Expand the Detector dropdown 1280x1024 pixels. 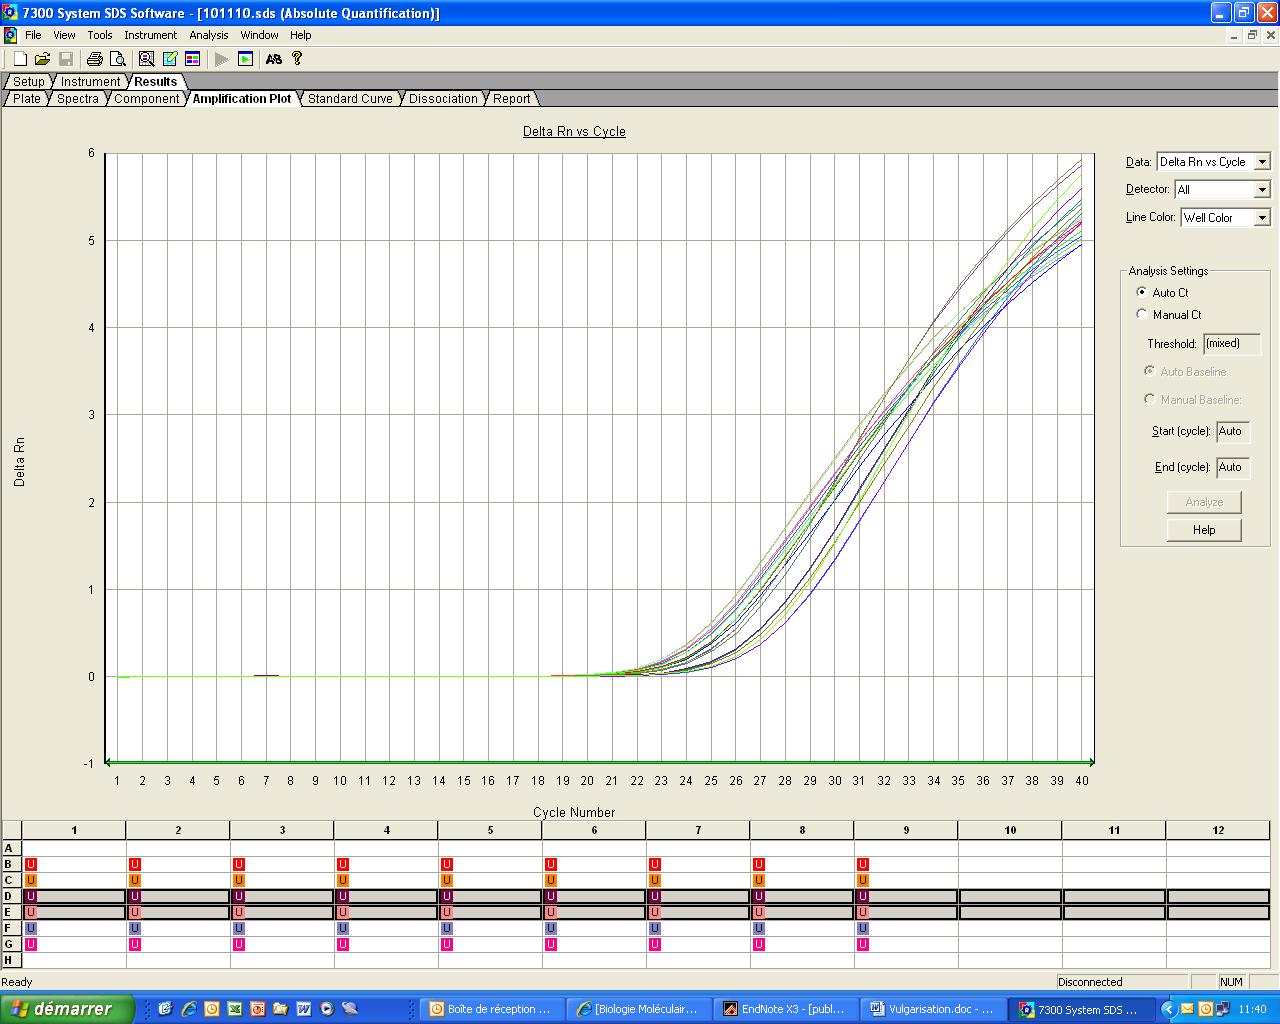coord(1262,190)
